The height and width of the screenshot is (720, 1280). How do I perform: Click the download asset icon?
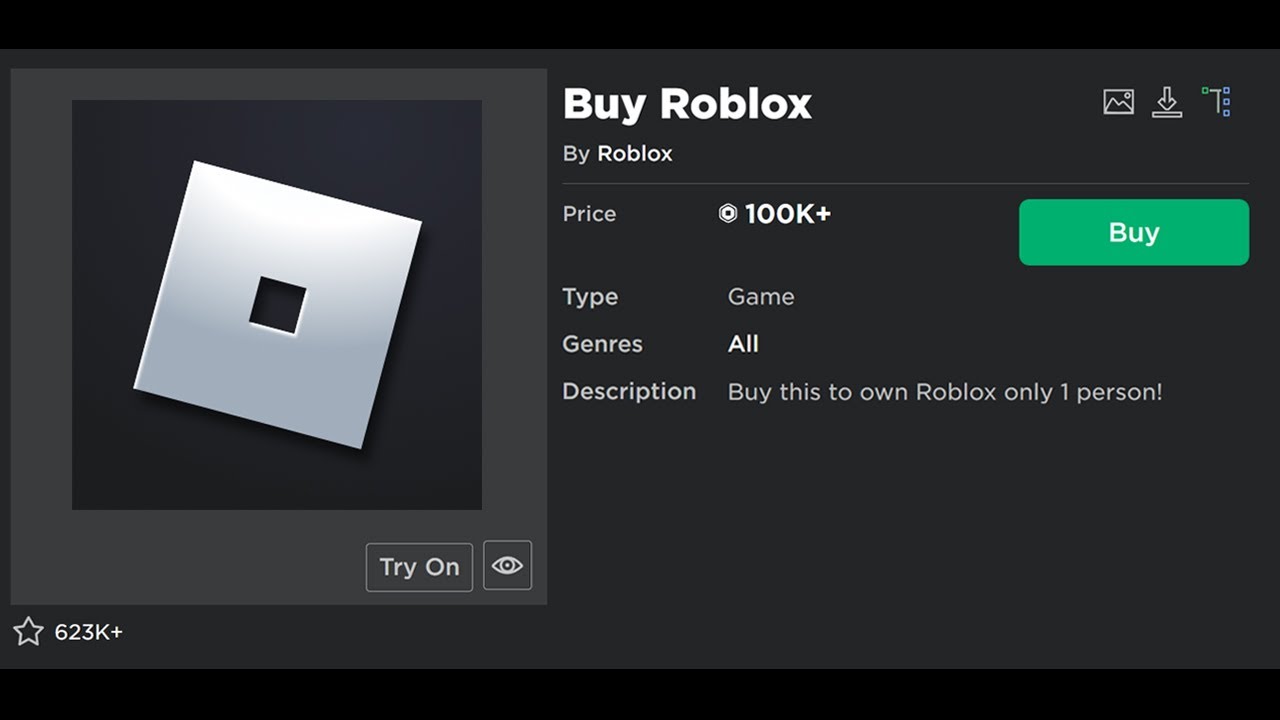(1167, 102)
